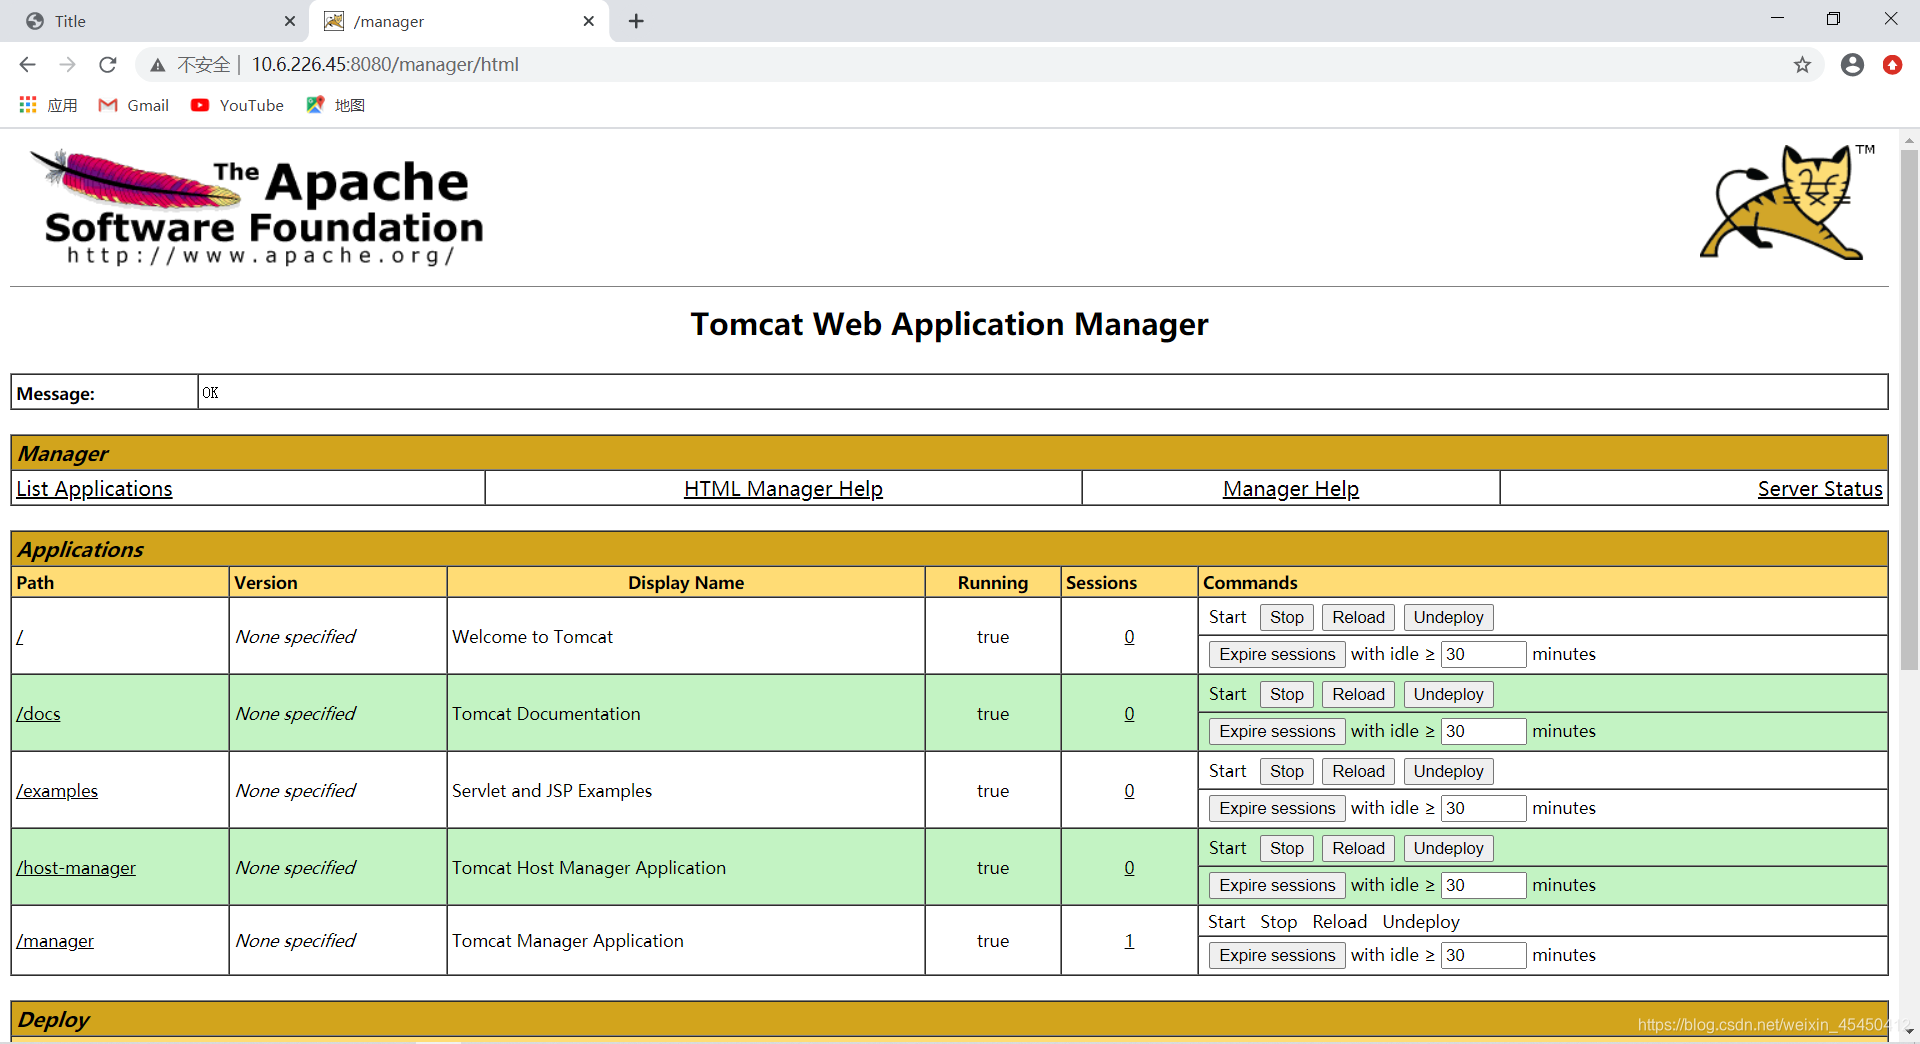
Task: Click the Apache Software Foundation logo
Action: pos(257,207)
